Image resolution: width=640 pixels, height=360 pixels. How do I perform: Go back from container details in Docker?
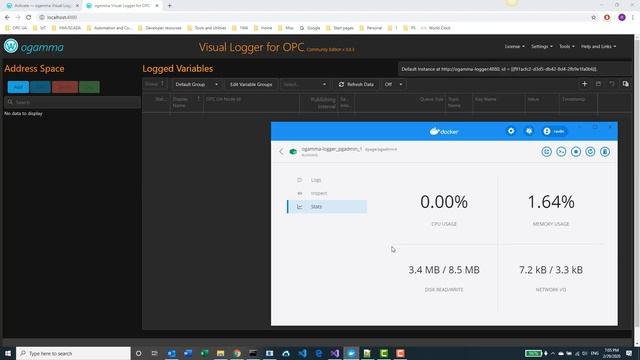tap(281, 151)
